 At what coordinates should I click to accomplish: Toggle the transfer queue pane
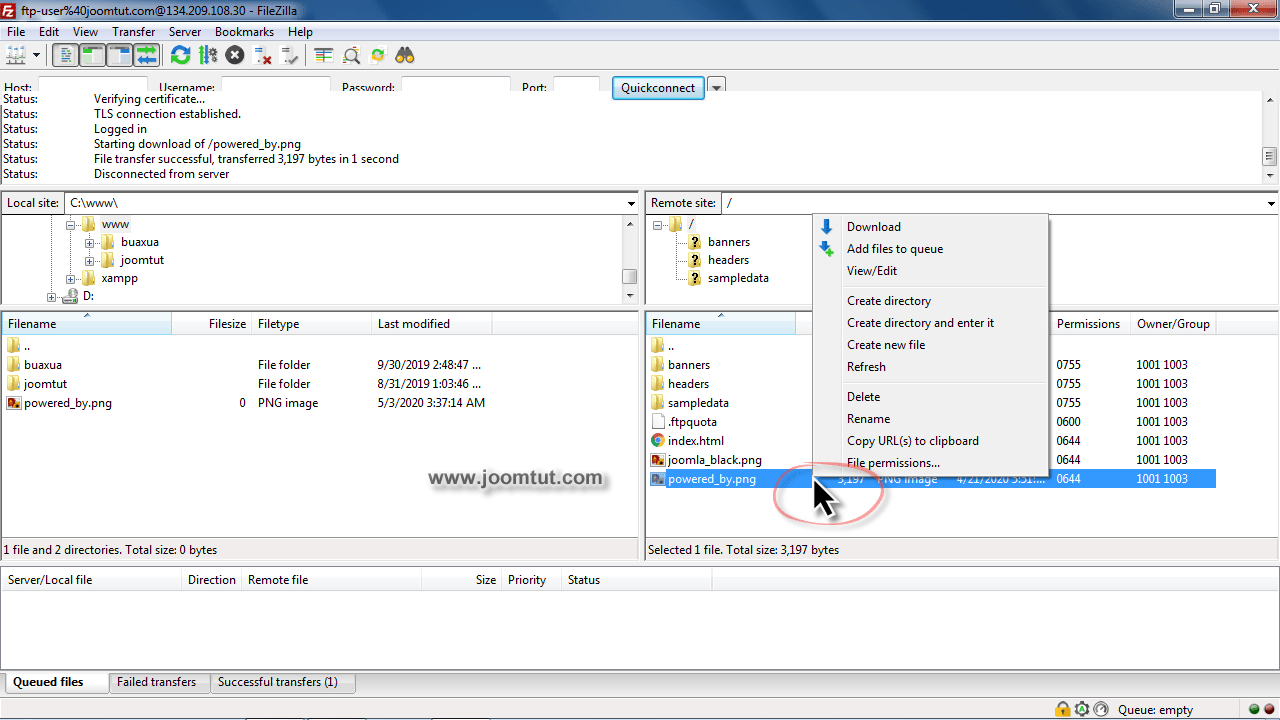point(148,55)
